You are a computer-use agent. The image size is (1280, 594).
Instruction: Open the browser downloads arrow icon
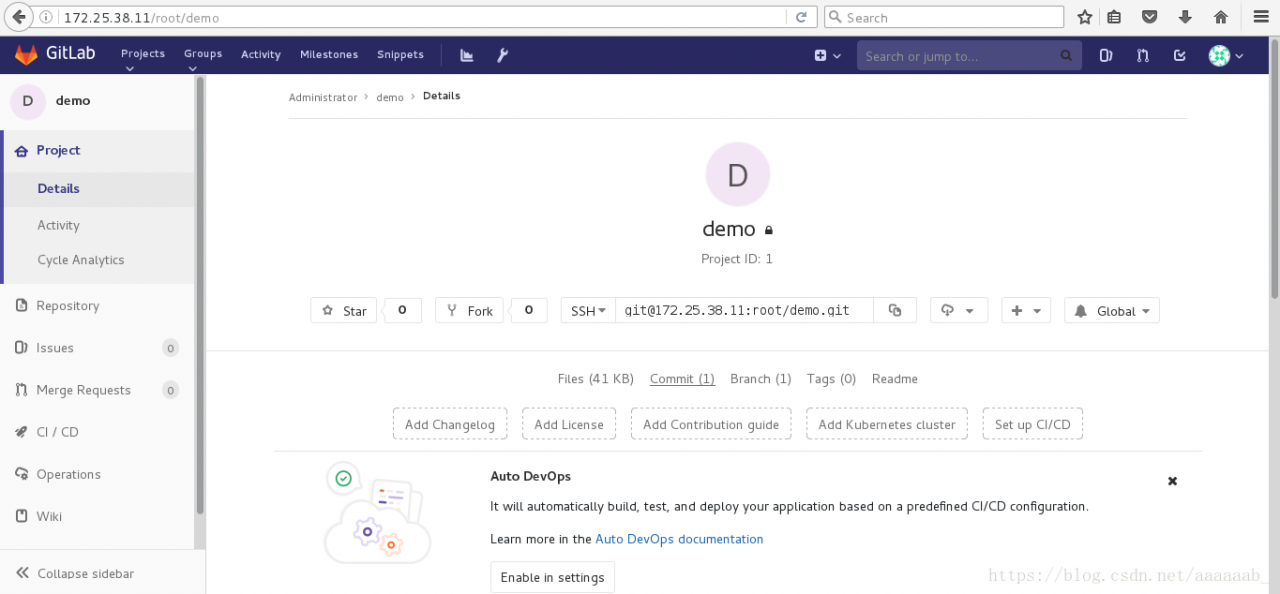pos(1185,17)
